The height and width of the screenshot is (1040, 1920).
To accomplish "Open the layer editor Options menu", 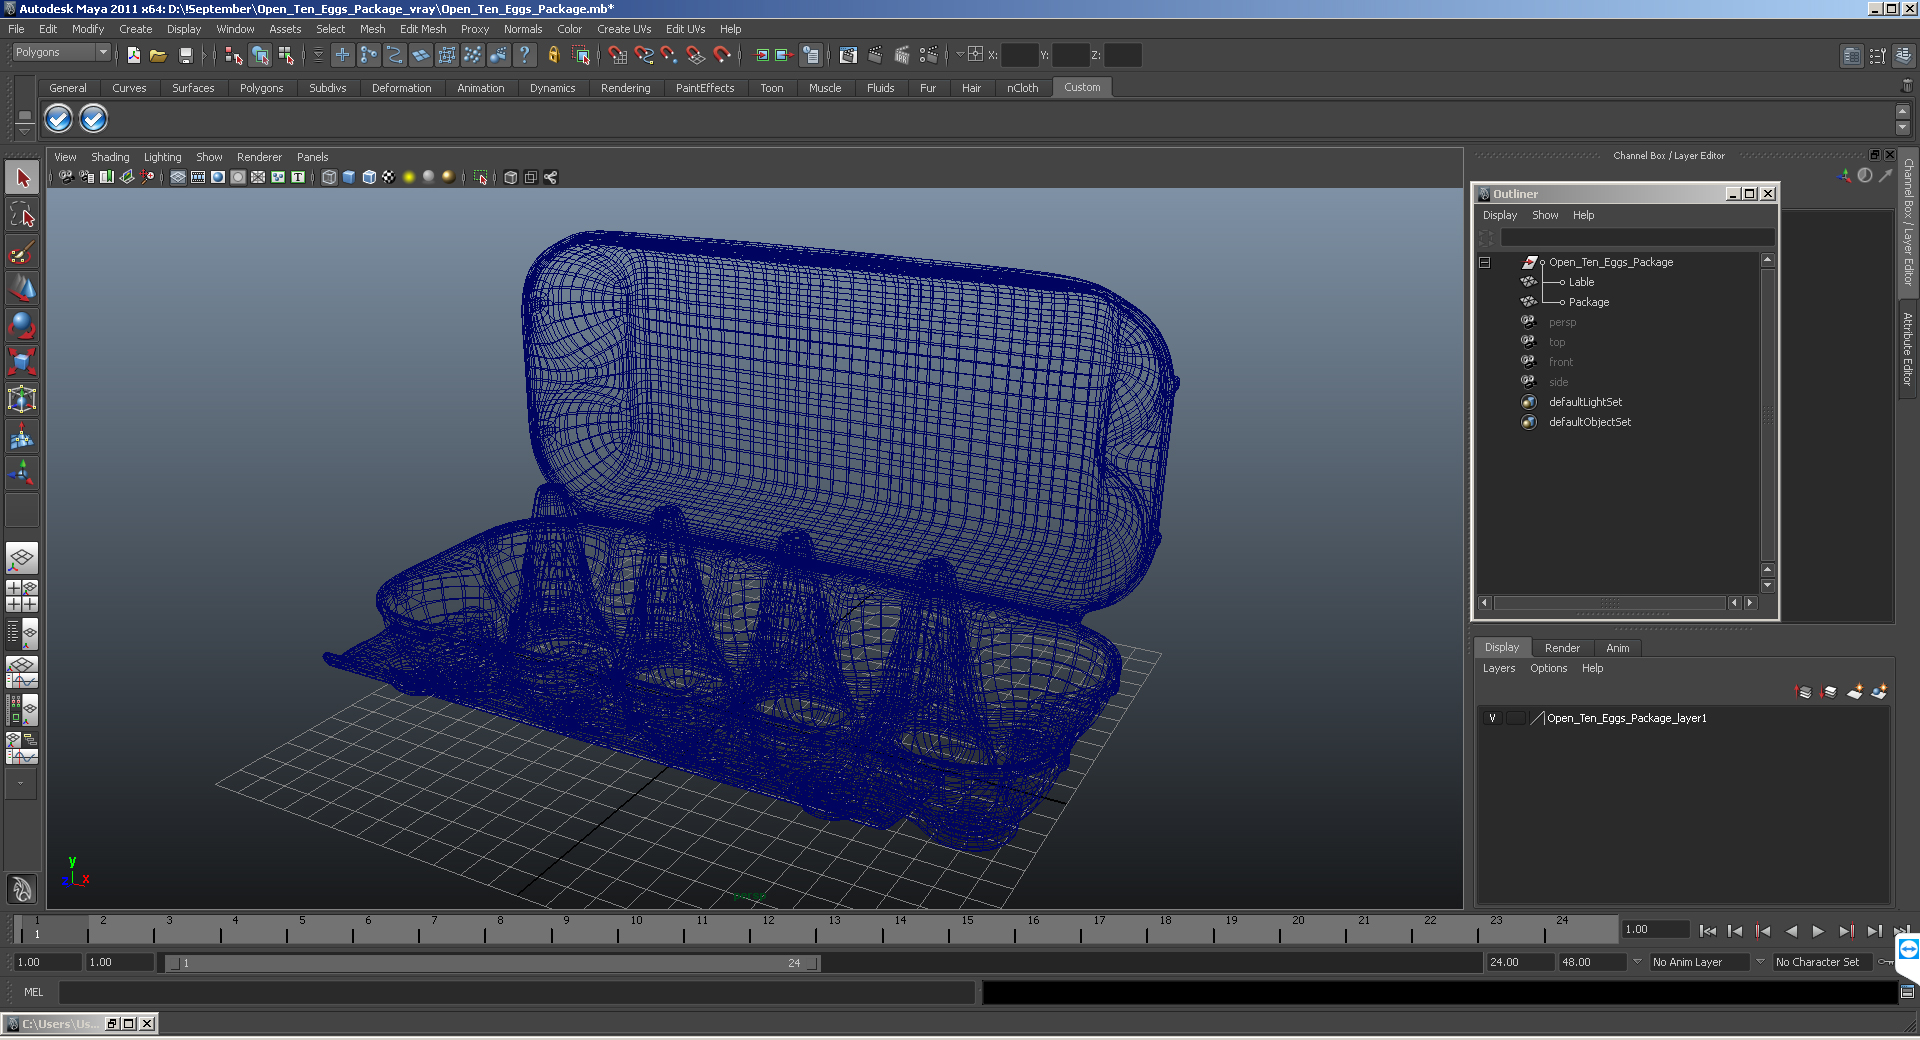I will (1548, 668).
